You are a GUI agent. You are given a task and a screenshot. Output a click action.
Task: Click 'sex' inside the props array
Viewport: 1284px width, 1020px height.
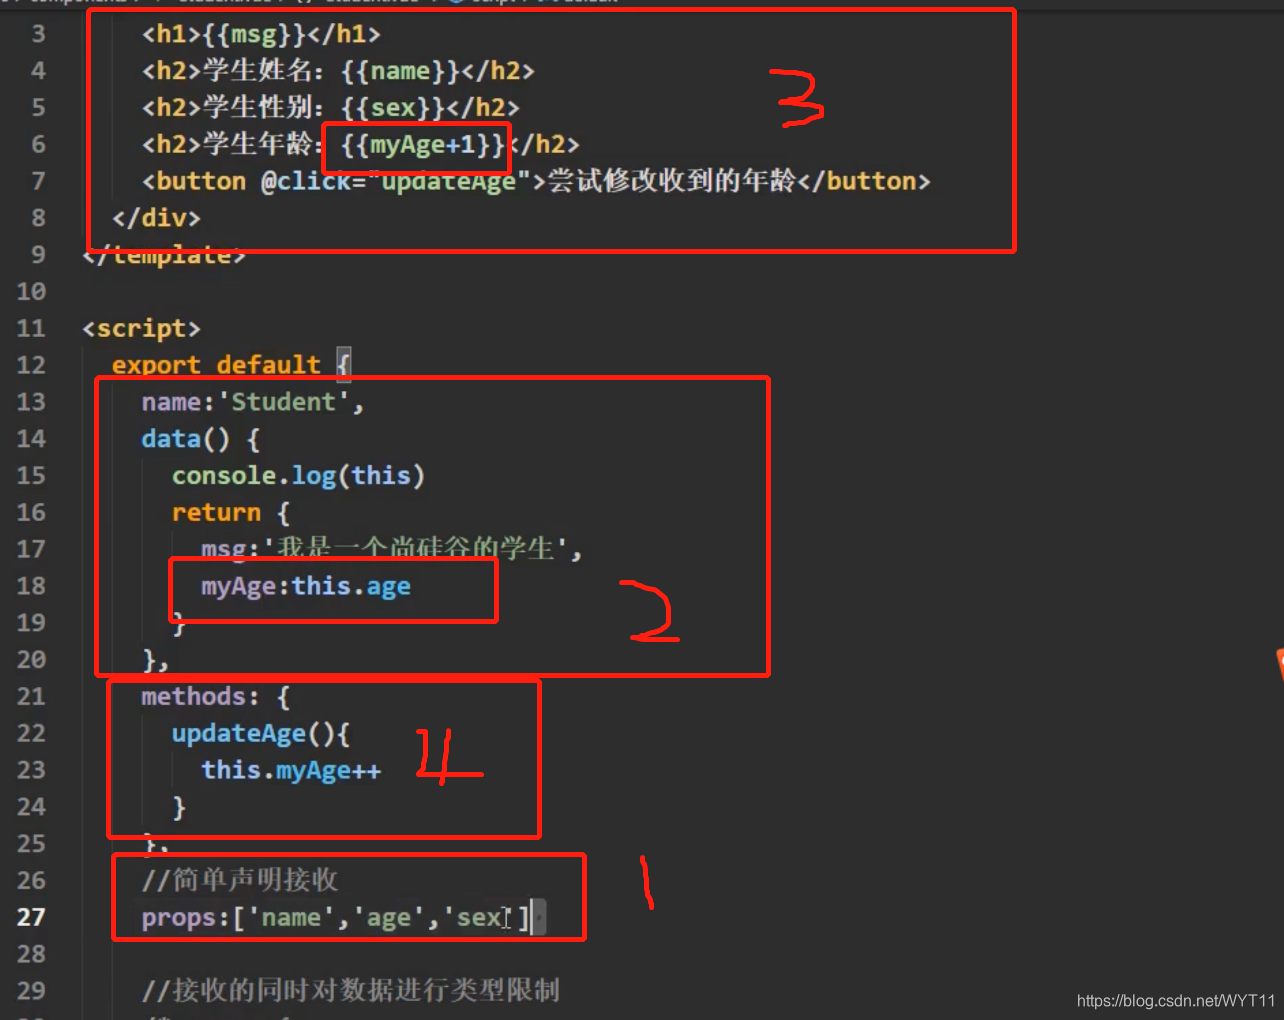tap(479, 918)
